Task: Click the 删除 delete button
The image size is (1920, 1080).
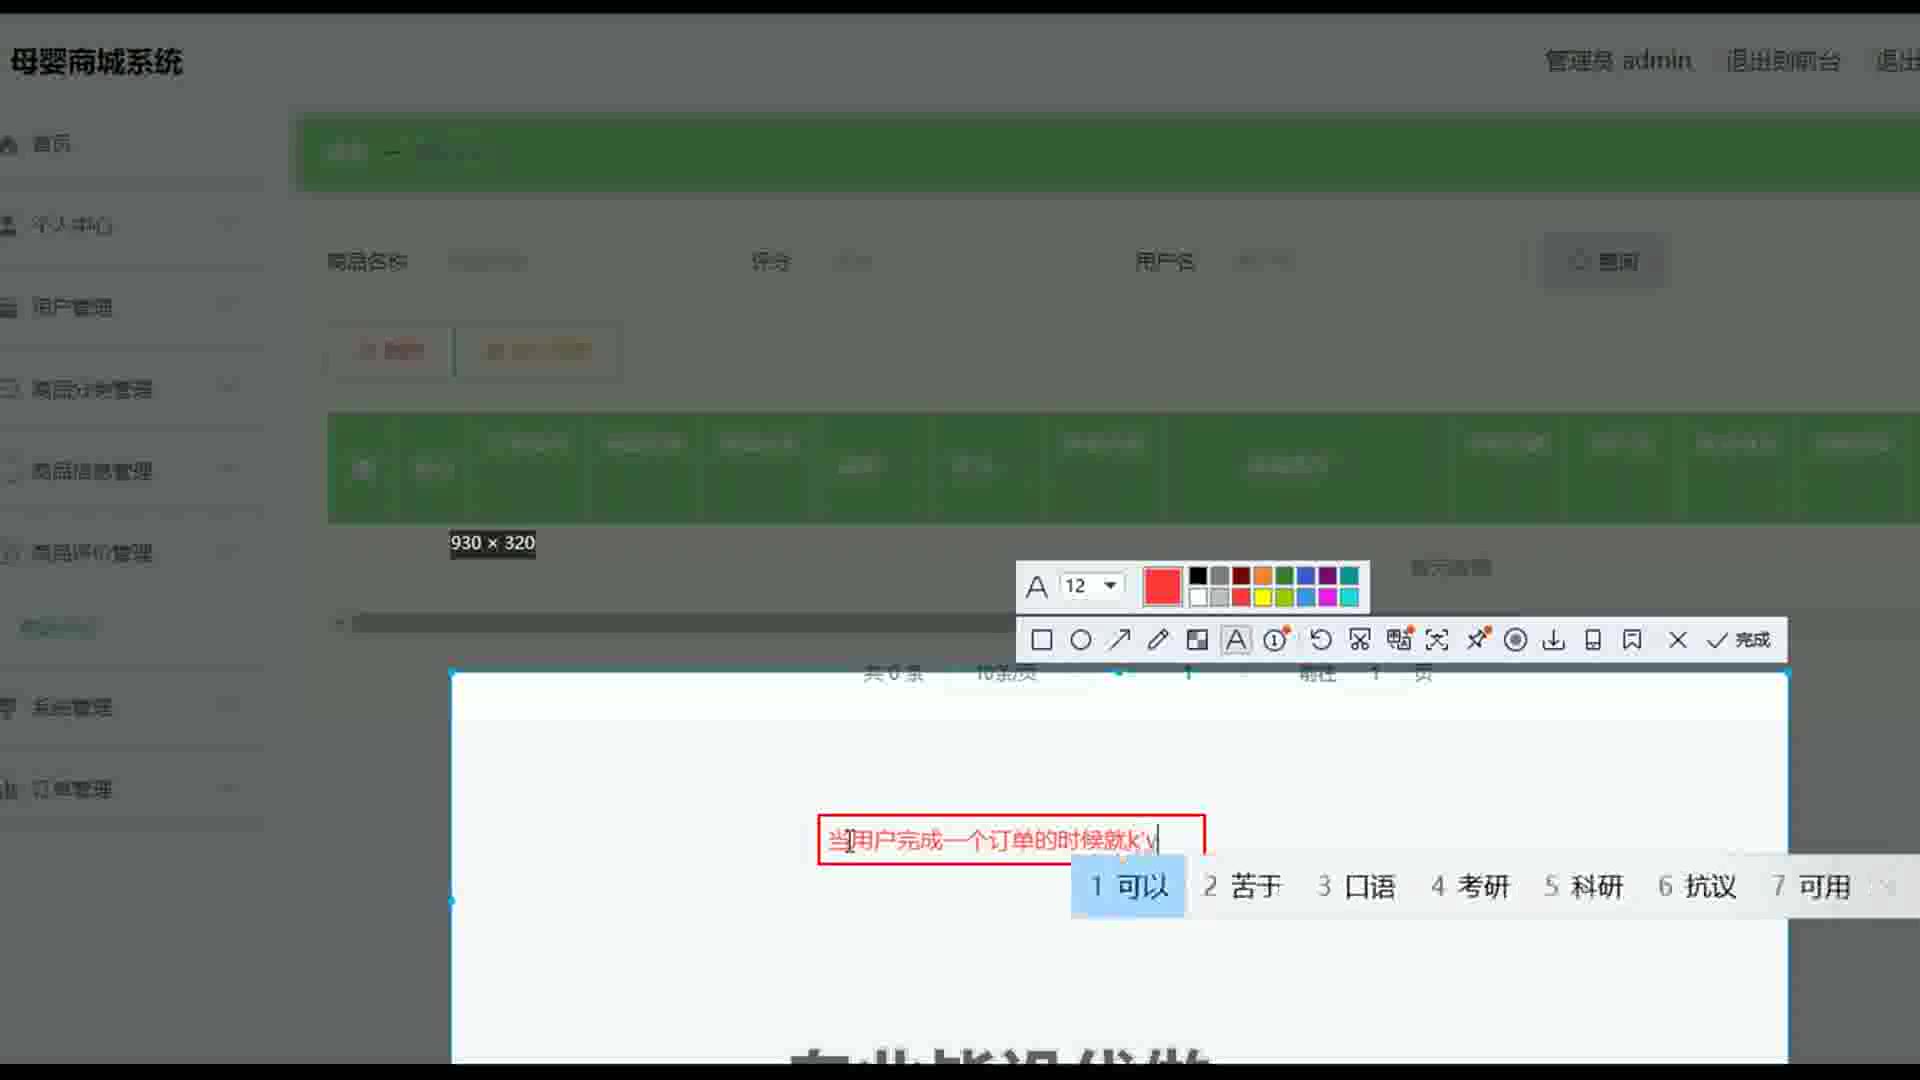Action: pos(391,350)
